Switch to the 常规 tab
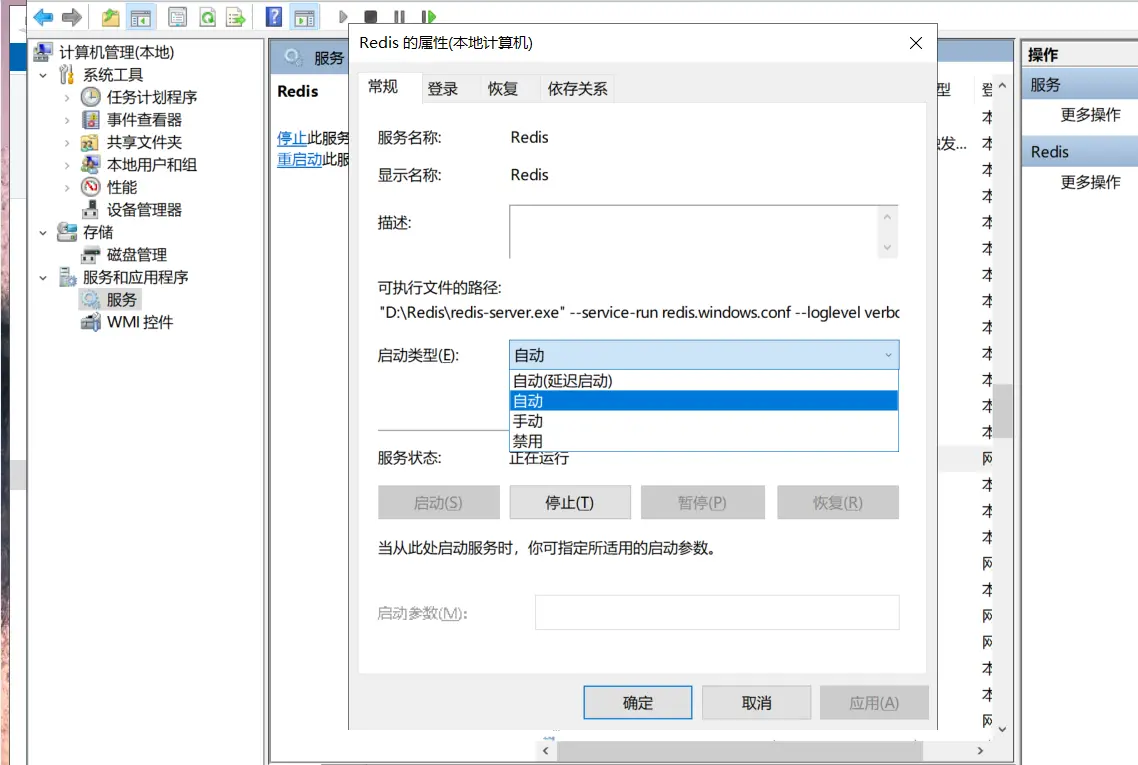Screen dimensions: 1138x765 [383, 87]
